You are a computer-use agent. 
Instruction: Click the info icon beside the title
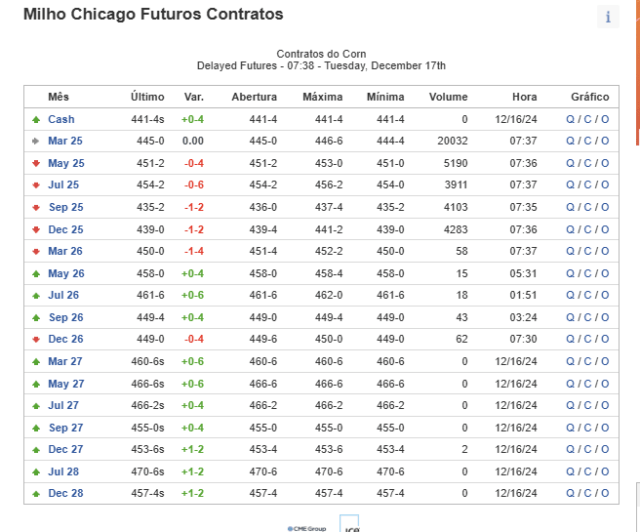click(x=608, y=17)
